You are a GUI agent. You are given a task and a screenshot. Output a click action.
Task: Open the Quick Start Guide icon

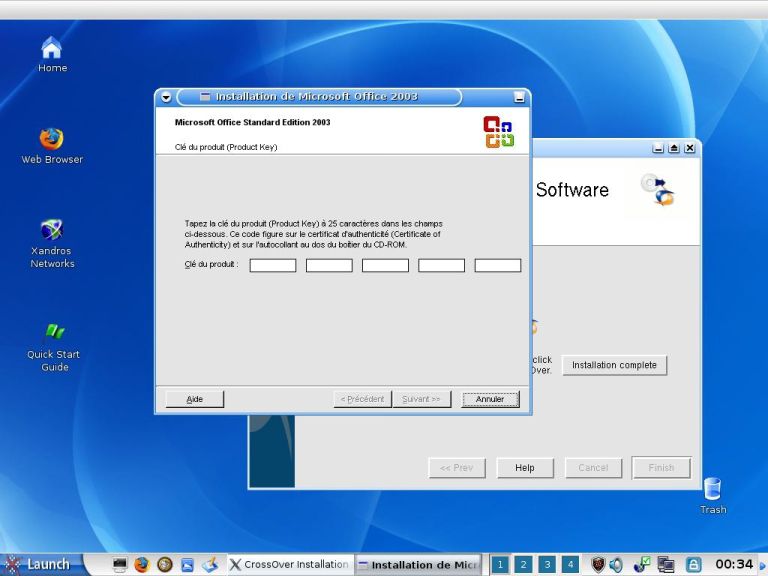click(53, 347)
